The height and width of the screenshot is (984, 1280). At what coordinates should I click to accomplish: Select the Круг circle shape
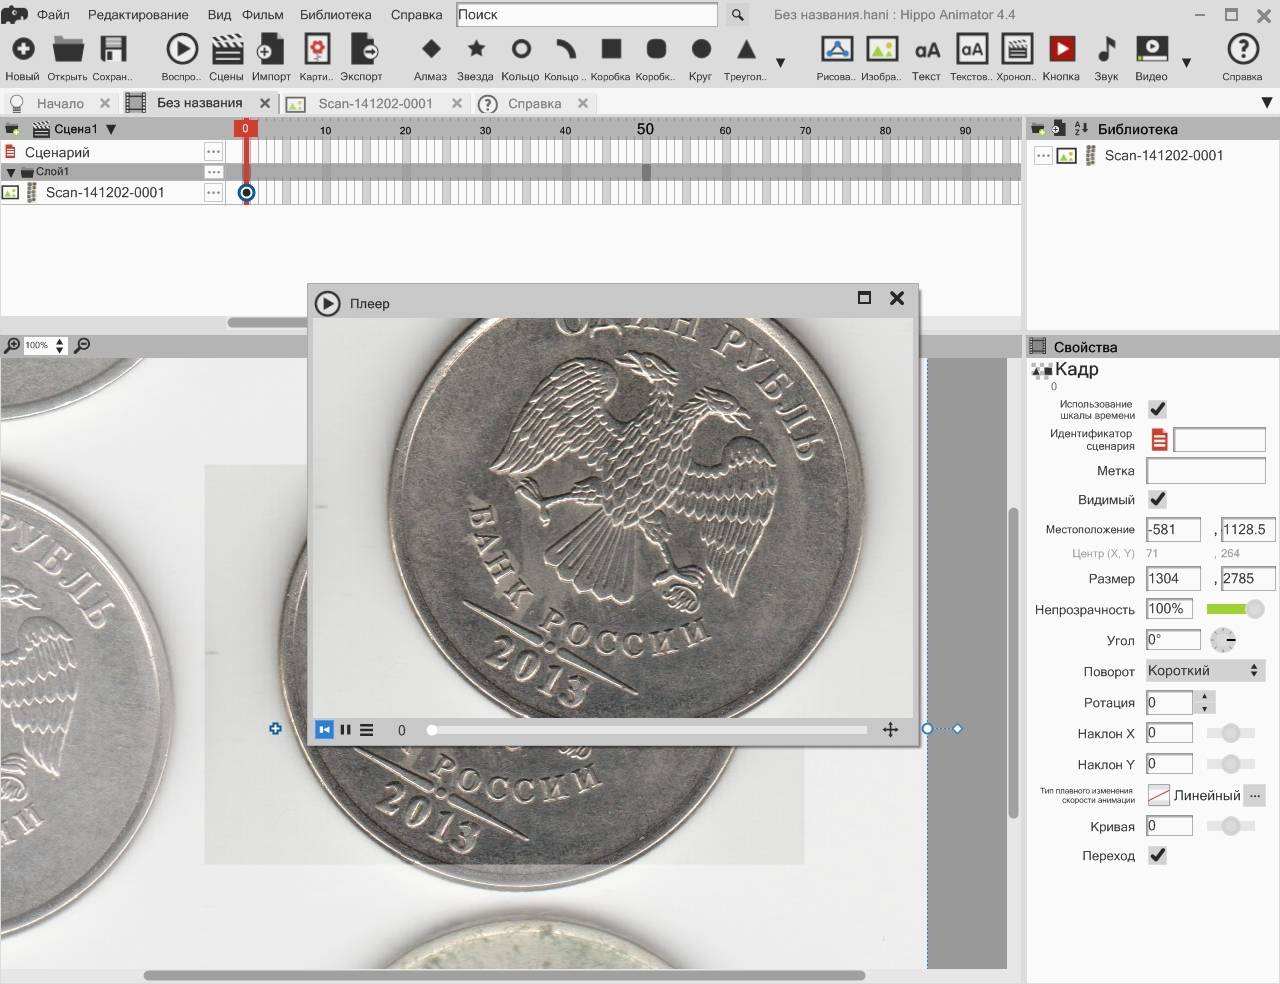pos(701,49)
